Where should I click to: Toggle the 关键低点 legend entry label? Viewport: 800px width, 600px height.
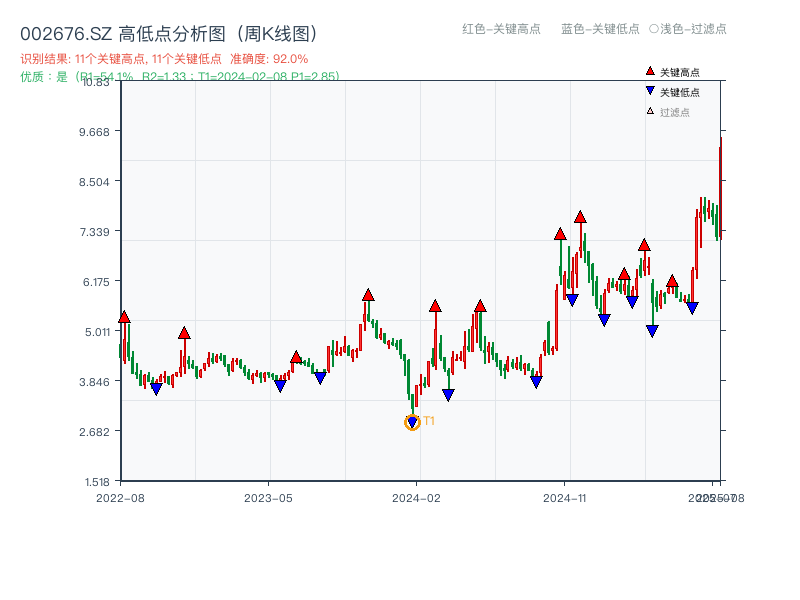pos(680,92)
